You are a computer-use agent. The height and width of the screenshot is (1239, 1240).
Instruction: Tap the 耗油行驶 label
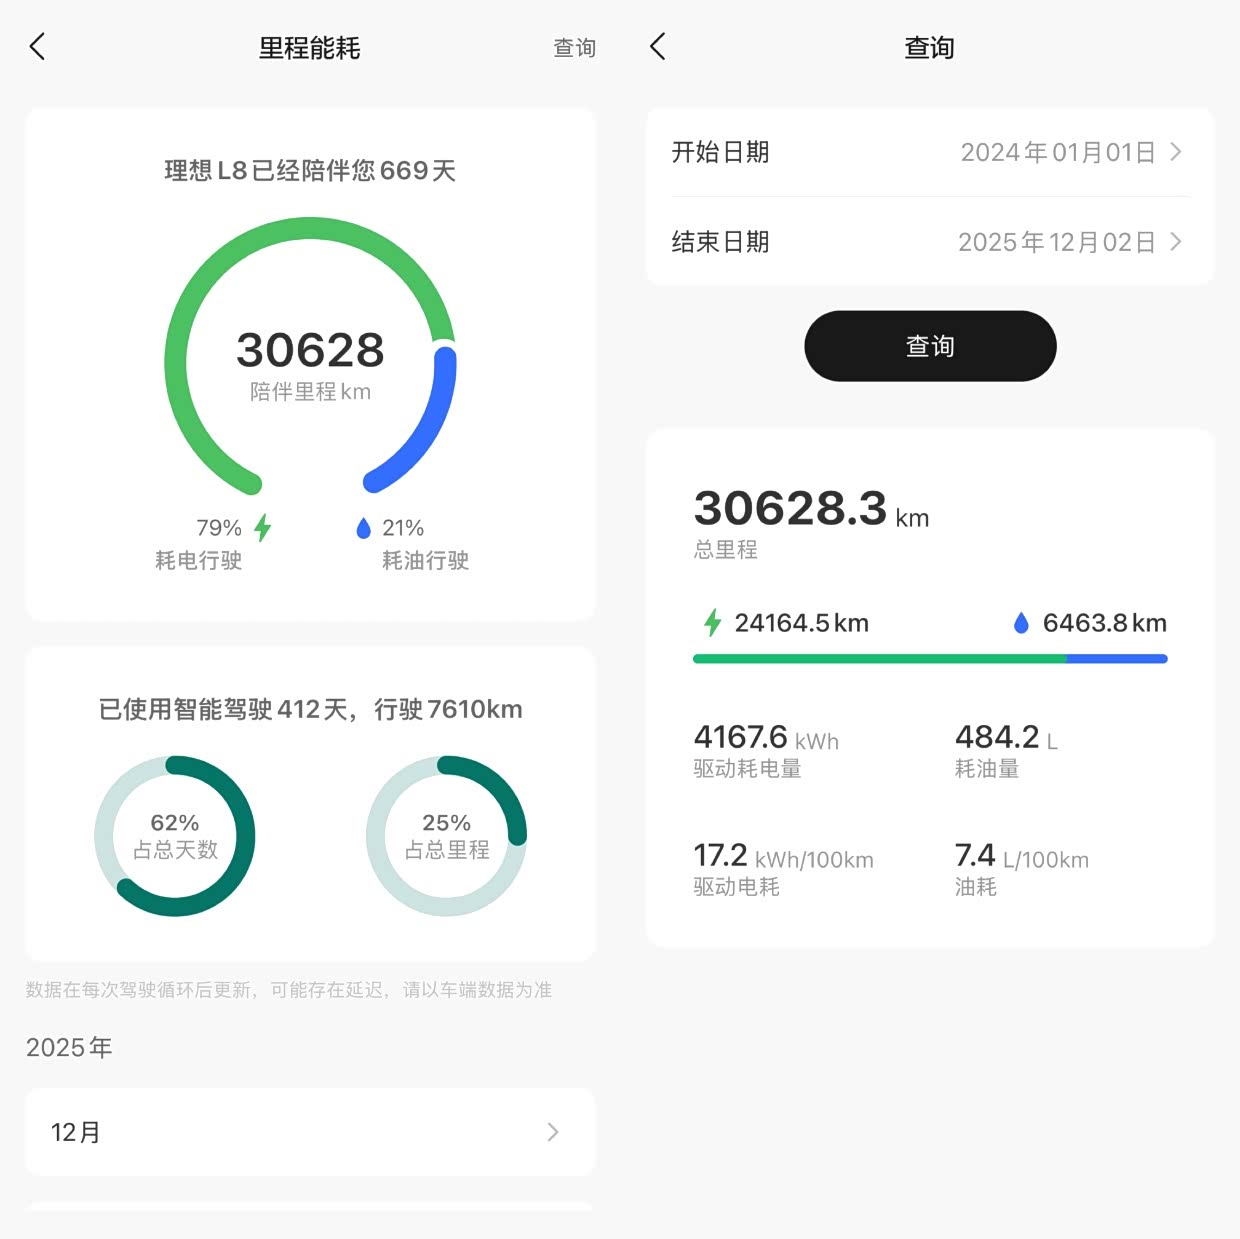coord(425,560)
